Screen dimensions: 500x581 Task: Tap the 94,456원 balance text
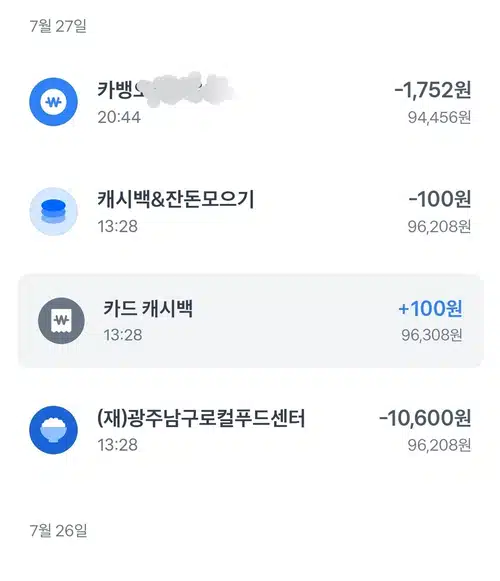point(439,117)
